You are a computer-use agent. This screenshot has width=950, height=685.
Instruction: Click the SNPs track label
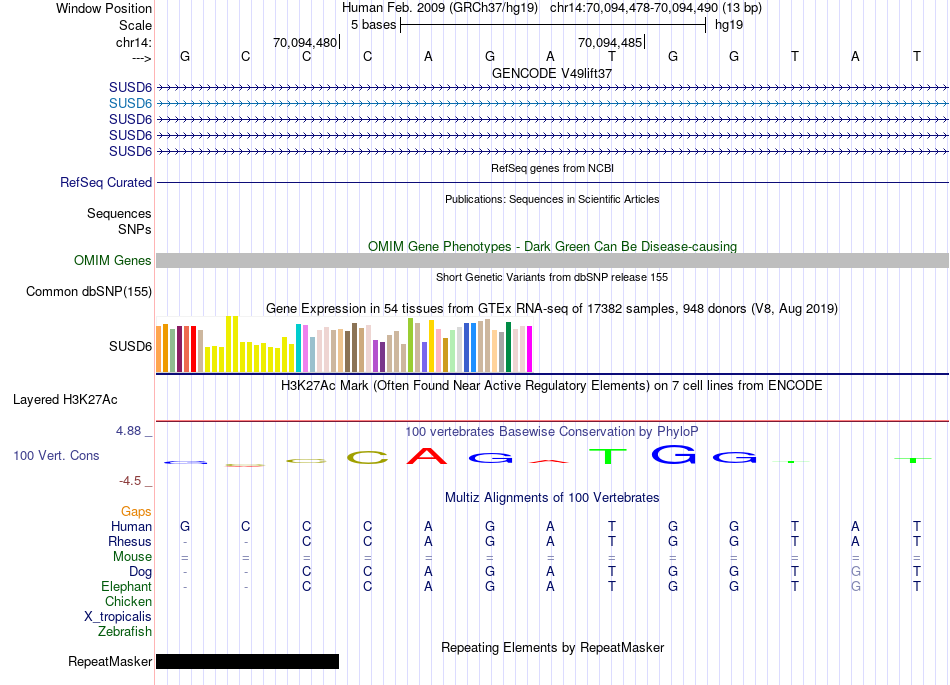coord(135,229)
